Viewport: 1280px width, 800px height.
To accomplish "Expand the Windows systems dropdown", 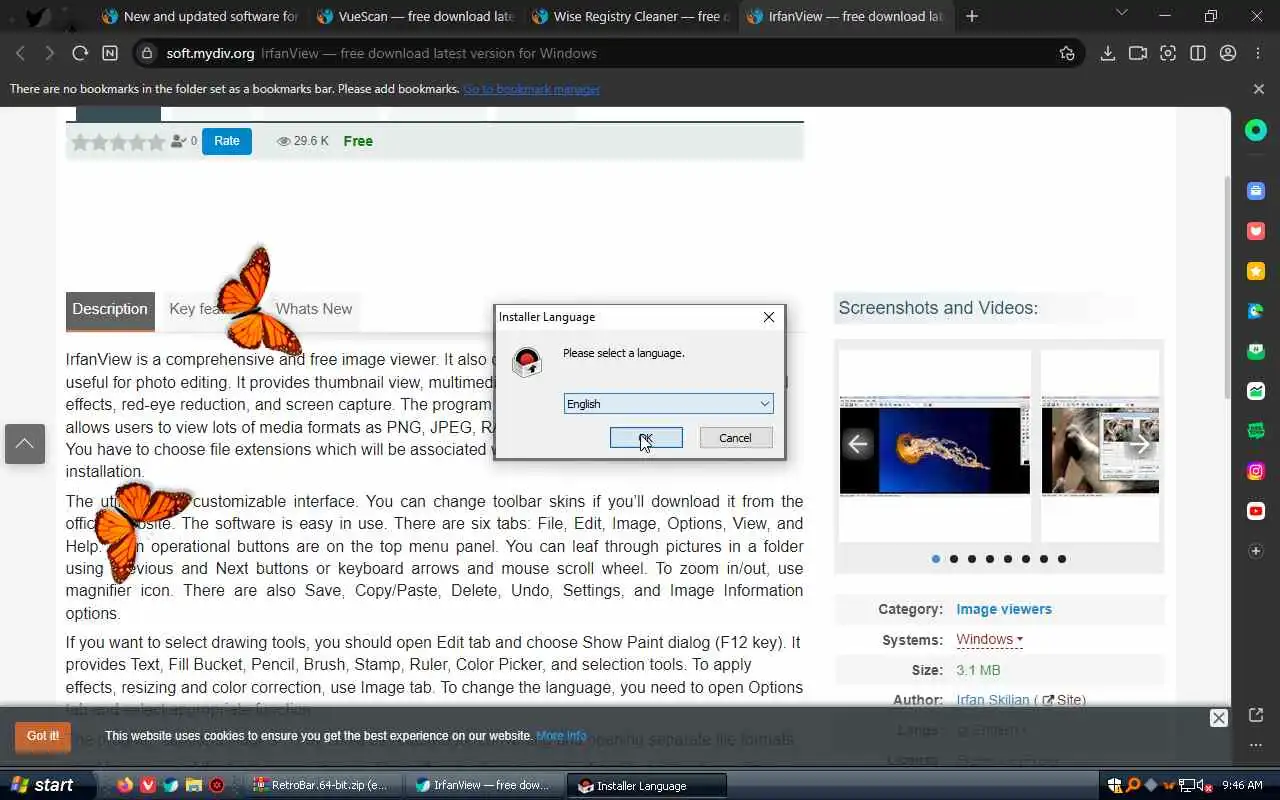I will coord(989,639).
